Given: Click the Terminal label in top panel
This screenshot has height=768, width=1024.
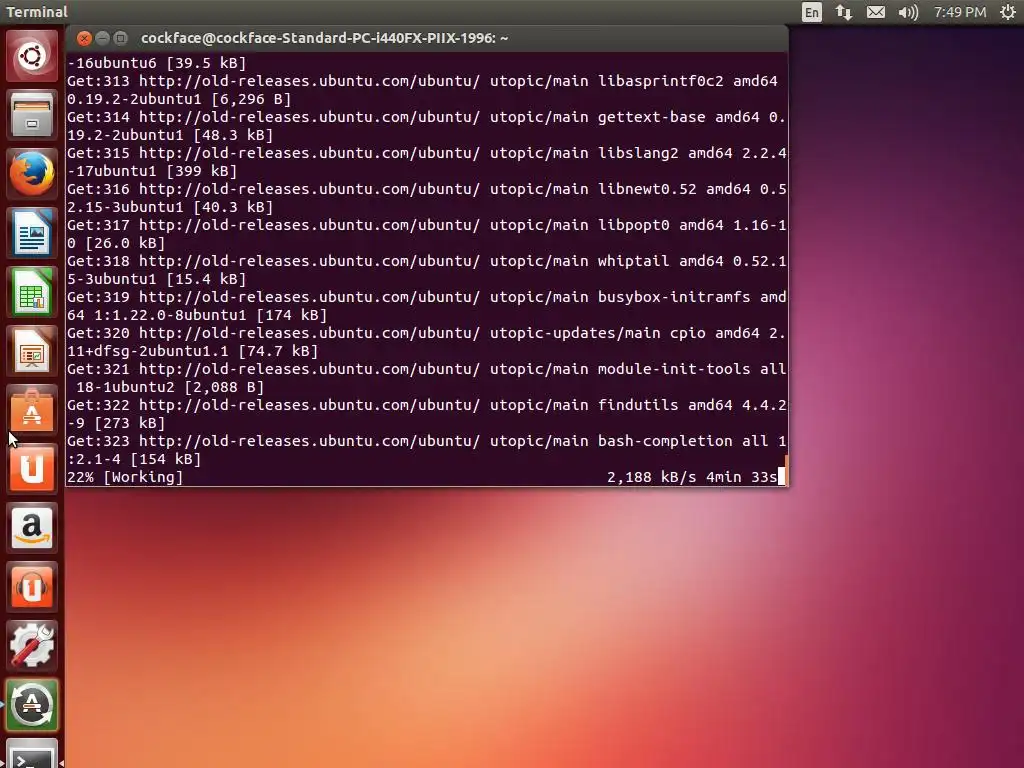Looking at the screenshot, I should (37, 12).
